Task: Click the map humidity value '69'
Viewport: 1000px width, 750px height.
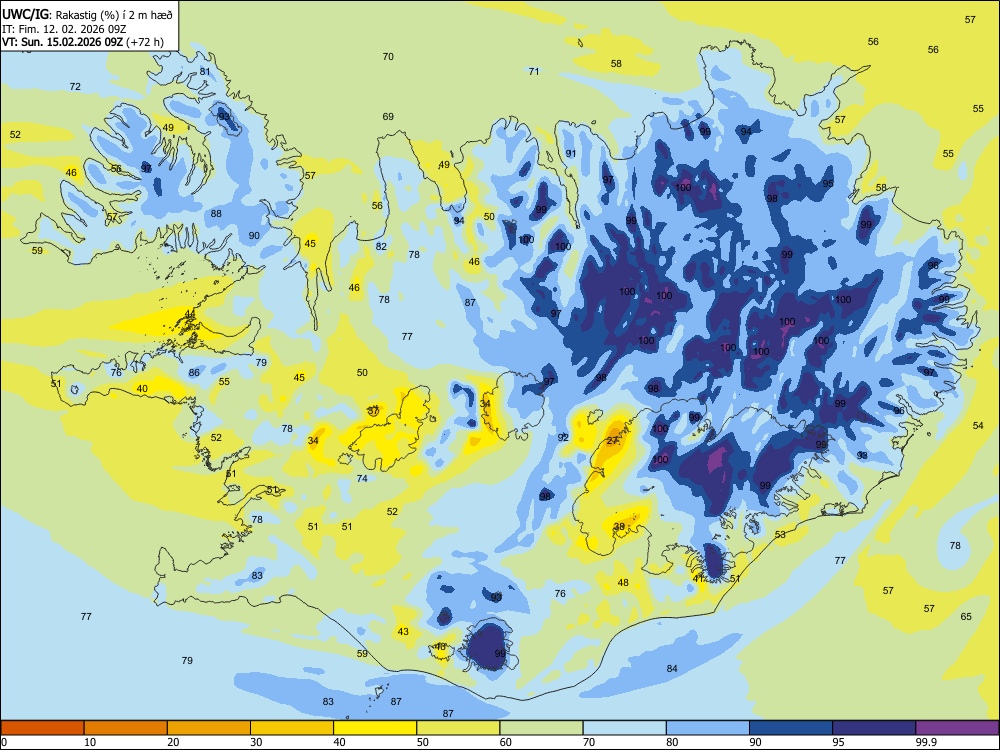Action: pyautogui.click(x=388, y=117)
